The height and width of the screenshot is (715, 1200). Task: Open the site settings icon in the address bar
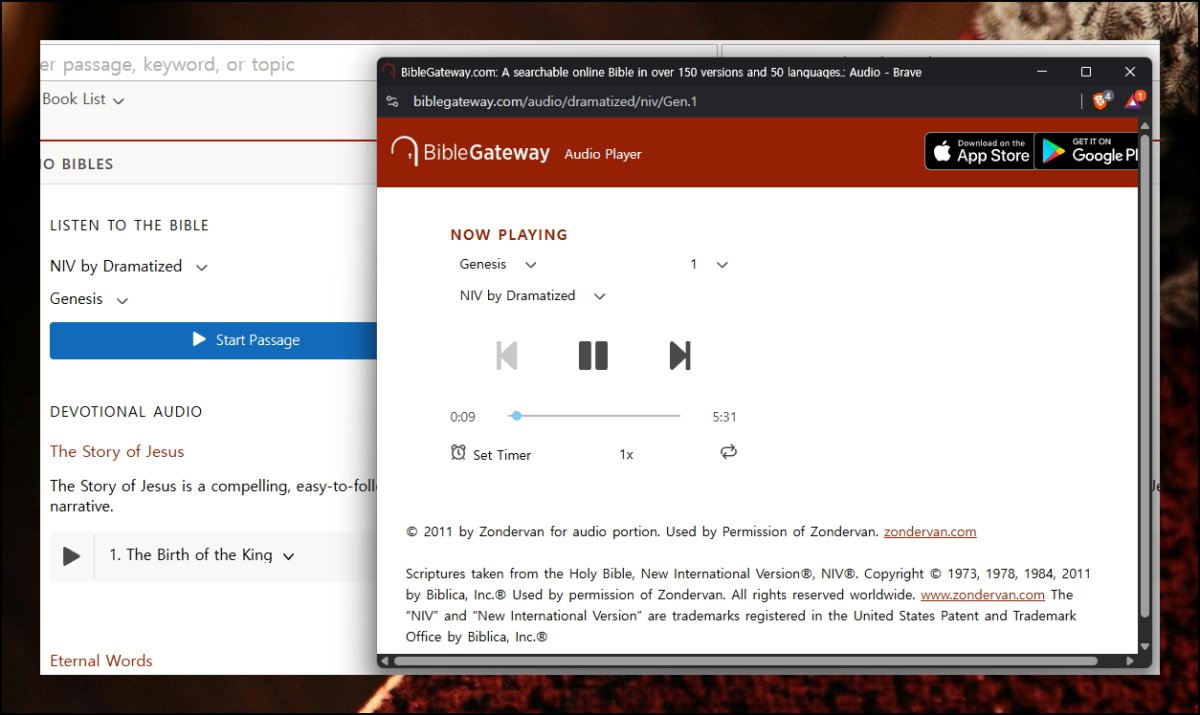392,101
